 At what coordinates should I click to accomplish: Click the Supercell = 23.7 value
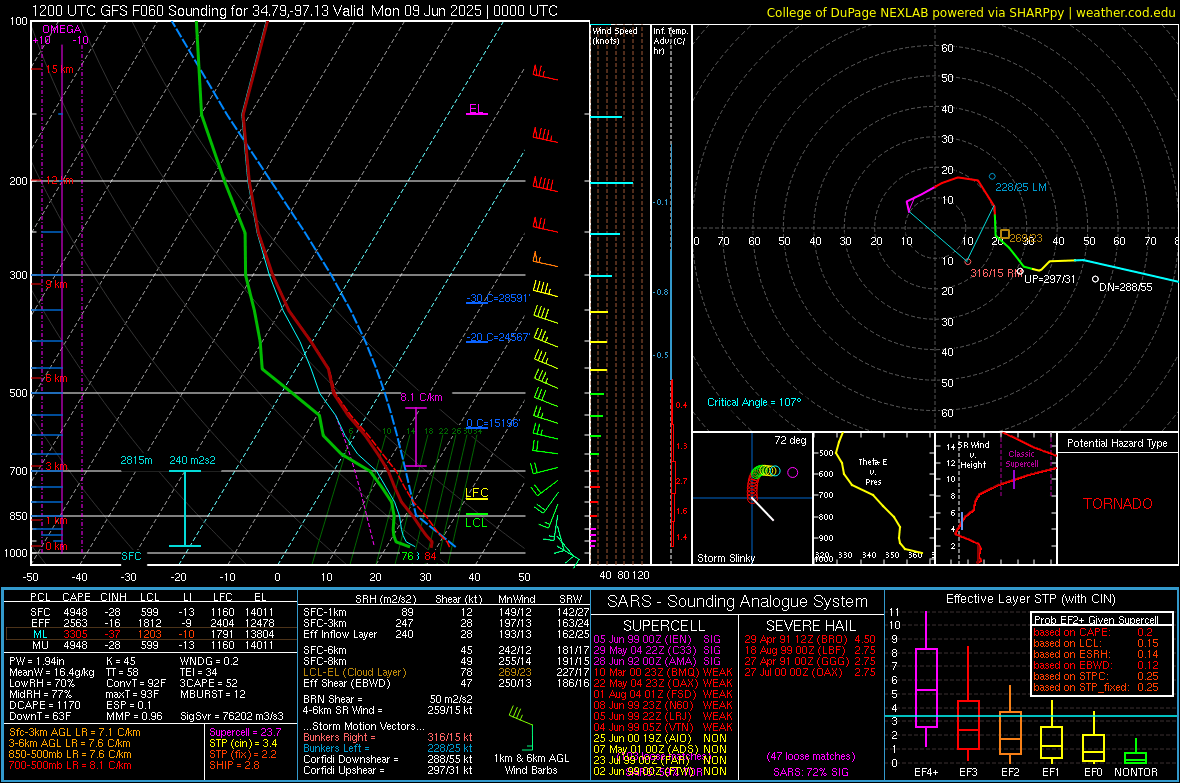pyautogui.click(x=245, y=732)
